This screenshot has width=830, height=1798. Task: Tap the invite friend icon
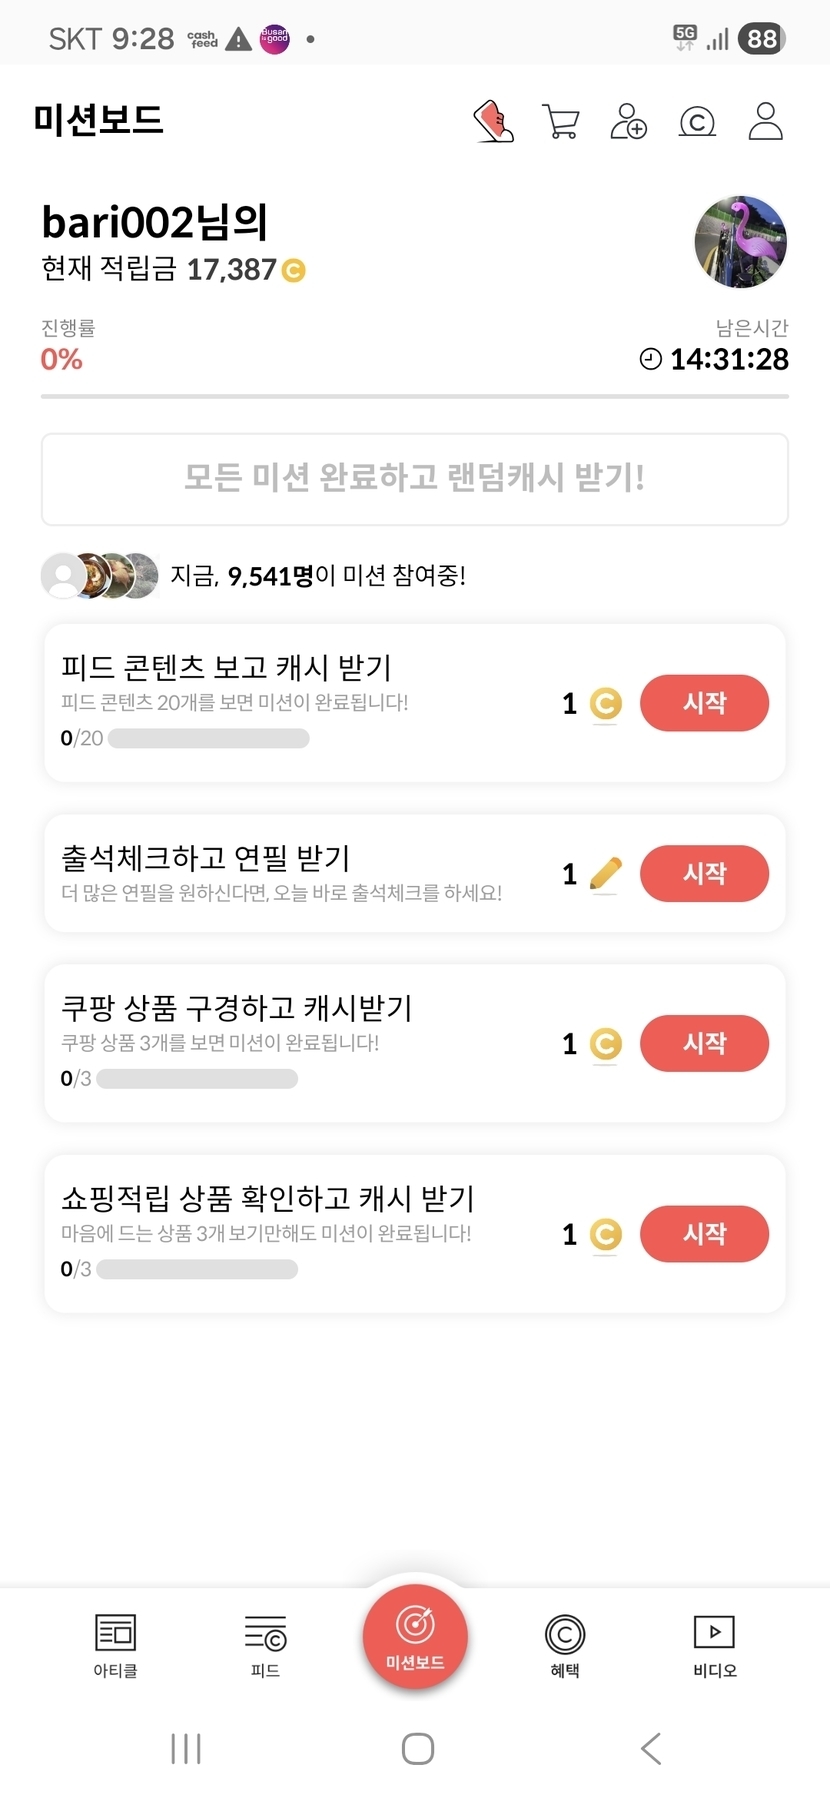(x=629, y=122)
